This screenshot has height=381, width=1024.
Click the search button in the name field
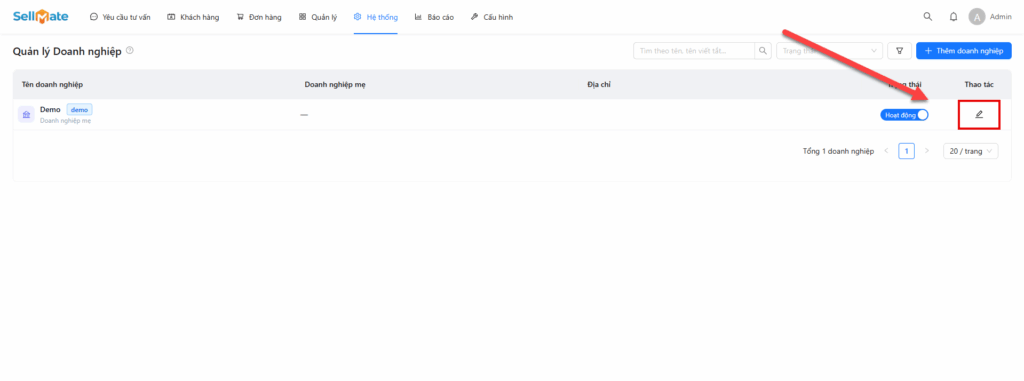[x=763, y=50]
